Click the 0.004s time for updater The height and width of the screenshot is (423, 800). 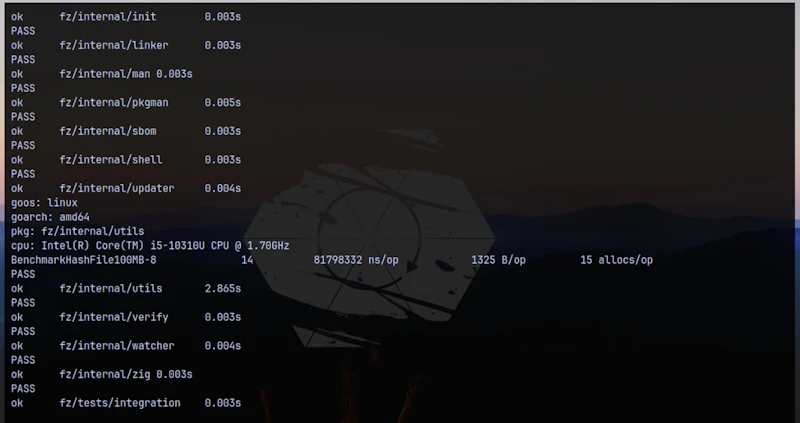222,188
